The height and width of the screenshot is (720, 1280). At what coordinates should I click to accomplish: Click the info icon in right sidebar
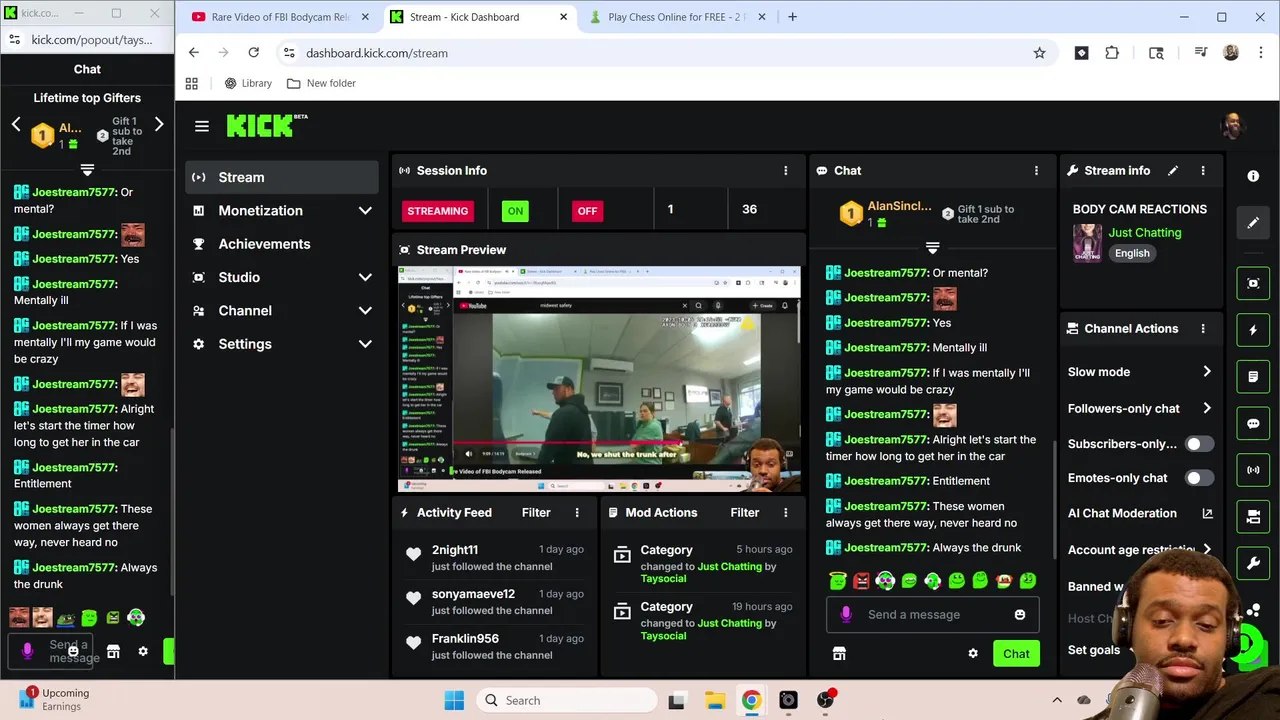coord(1253,176)
